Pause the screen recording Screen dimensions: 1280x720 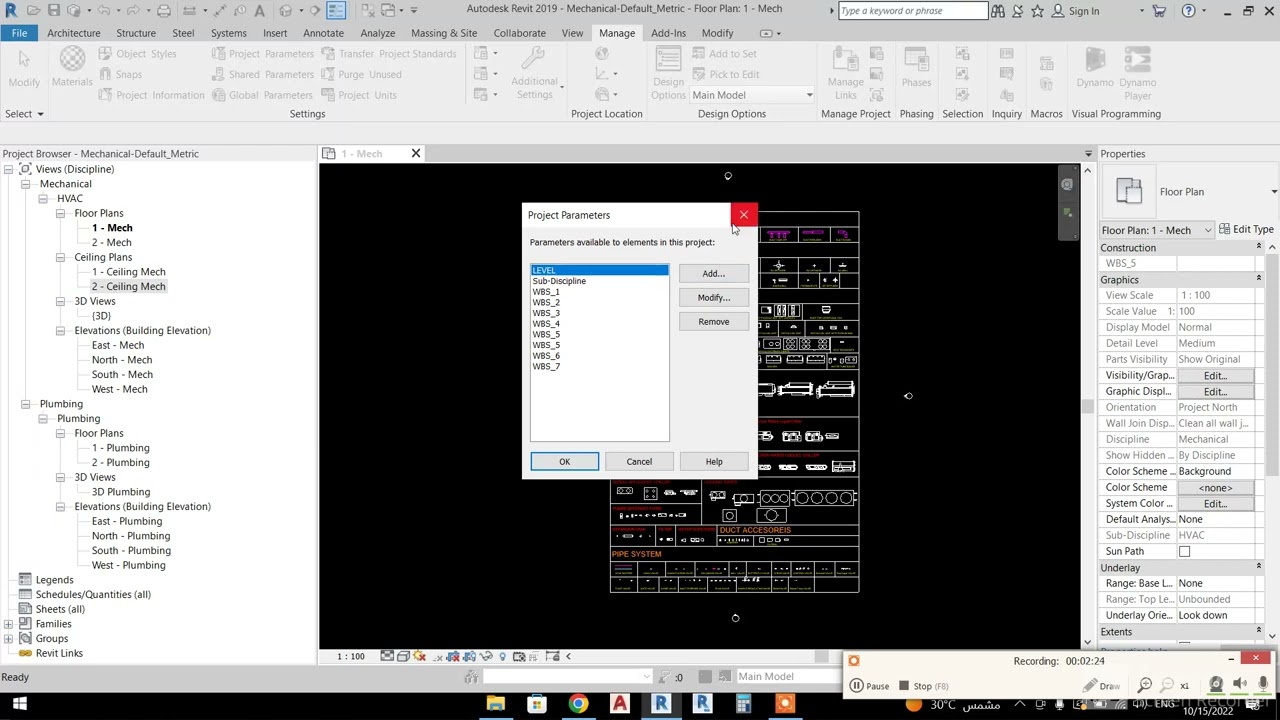[x=869, y=686]
